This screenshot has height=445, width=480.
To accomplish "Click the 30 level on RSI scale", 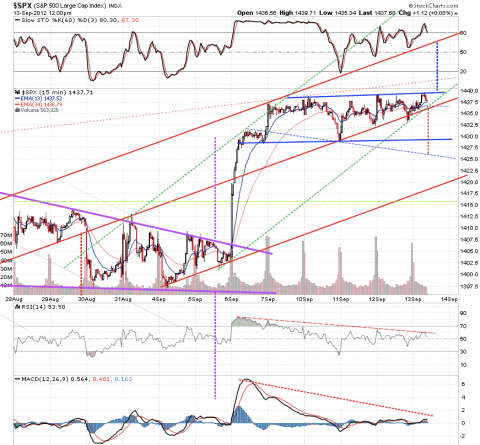I will pyautogui.click(x=463, y=352).
